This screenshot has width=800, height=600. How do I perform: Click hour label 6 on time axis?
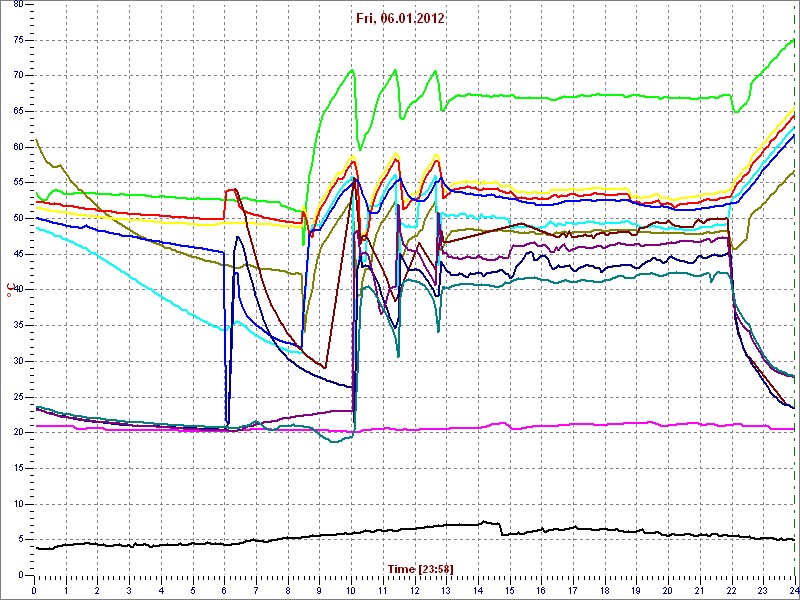point(224,589)
